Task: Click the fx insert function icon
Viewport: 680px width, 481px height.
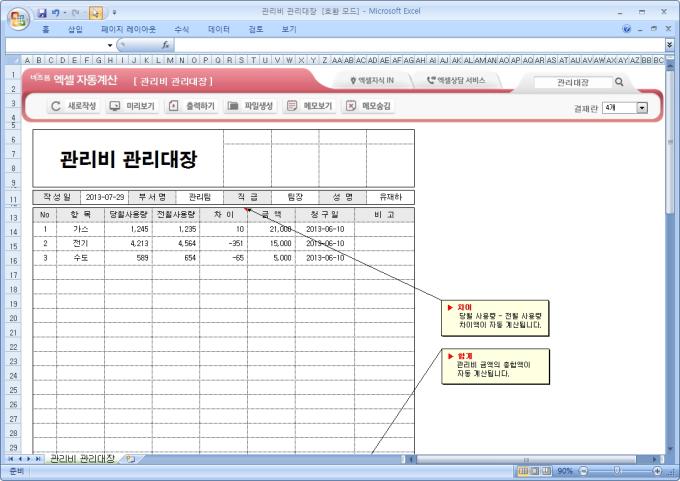Action: 165,45
